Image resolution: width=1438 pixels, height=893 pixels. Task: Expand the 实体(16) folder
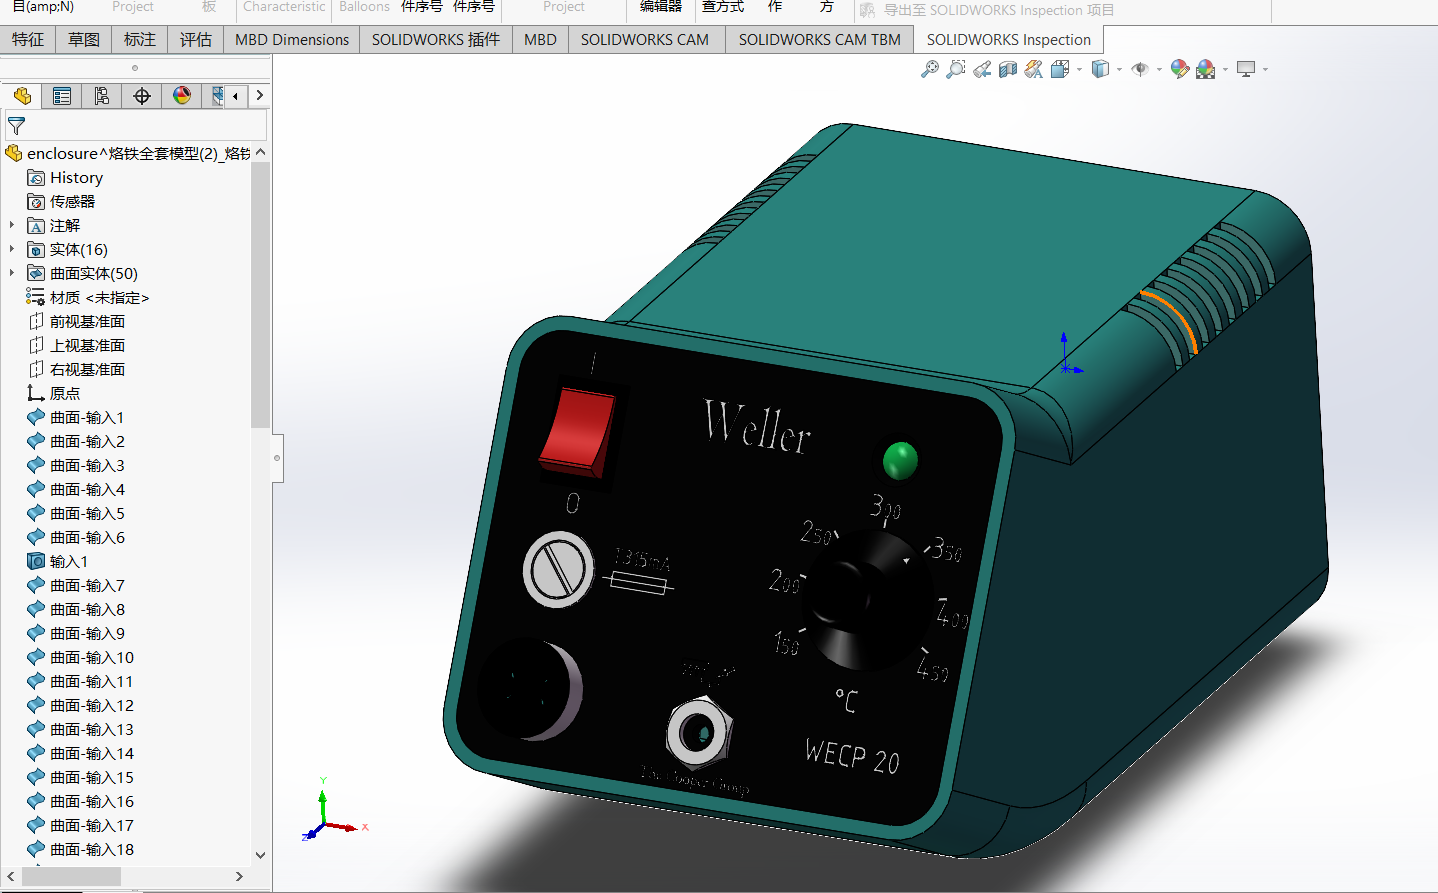pyautogui.click(x=12, y=250)
